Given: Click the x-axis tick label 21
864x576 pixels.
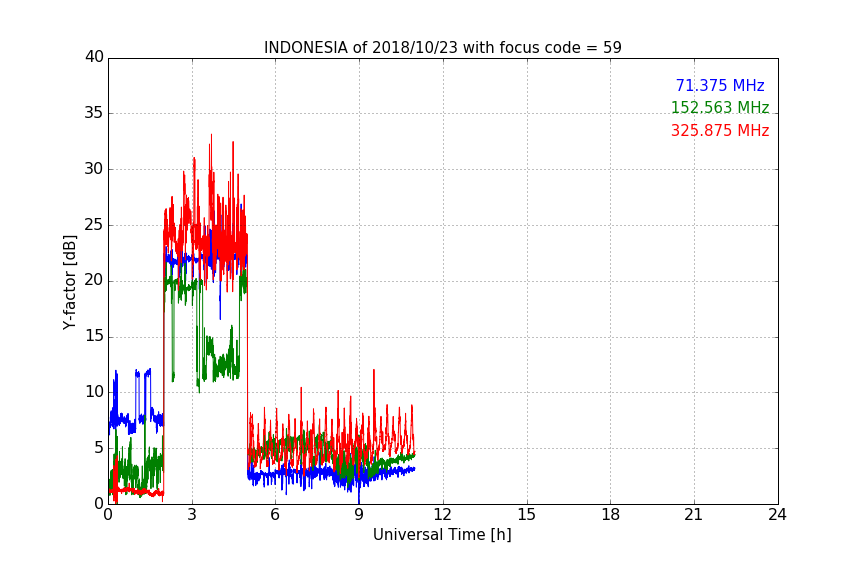Looking at the screenshot, I should pos(694,515).
